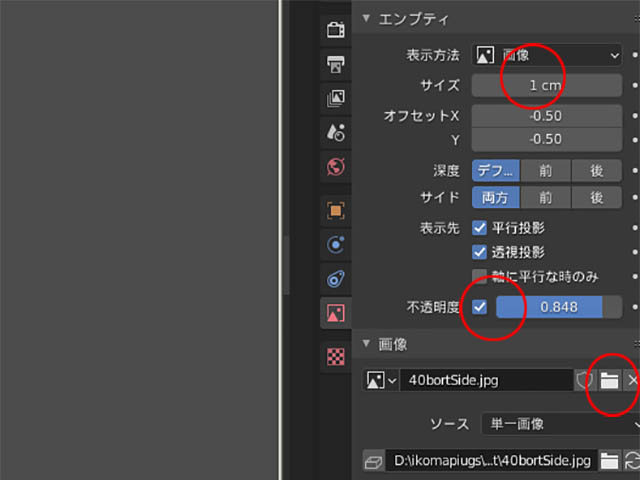The width and height of the screenshot is (640, 480).
Task: Open the Physics properties tab
Action: point(336,245)
